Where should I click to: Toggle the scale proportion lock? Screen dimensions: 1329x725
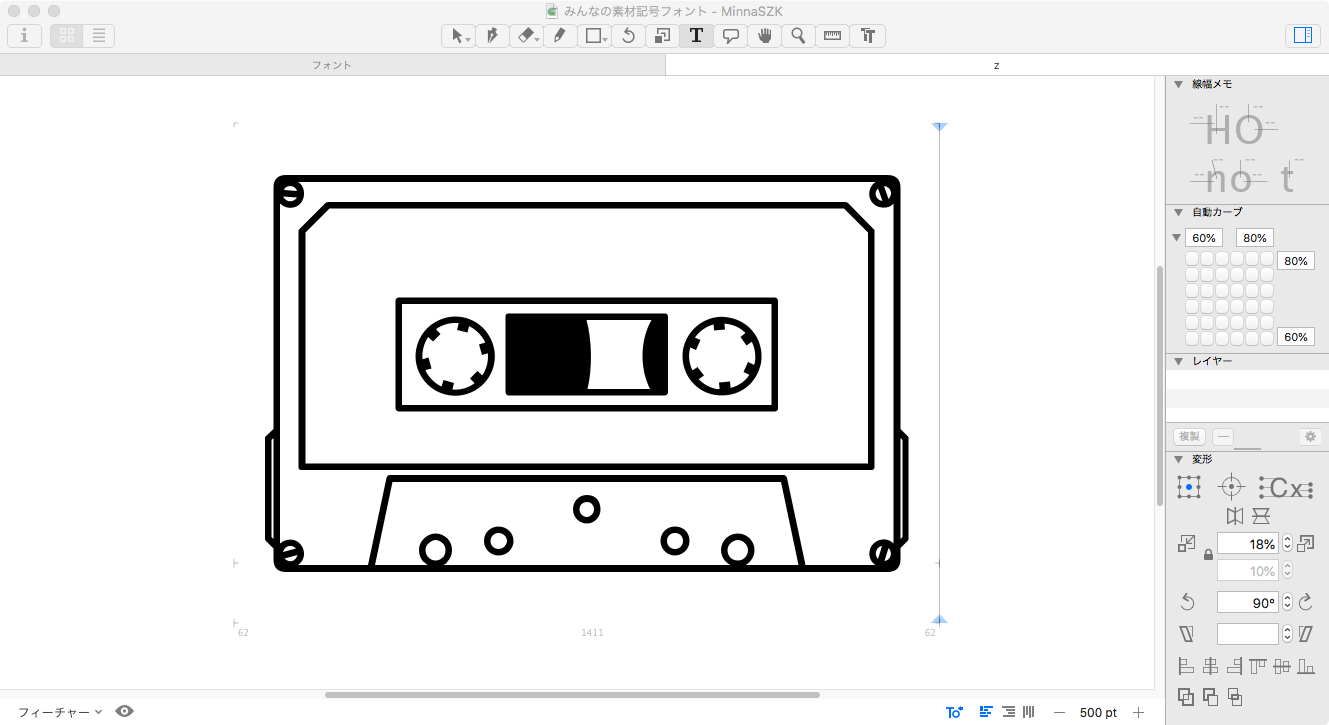click(1208, 554)
